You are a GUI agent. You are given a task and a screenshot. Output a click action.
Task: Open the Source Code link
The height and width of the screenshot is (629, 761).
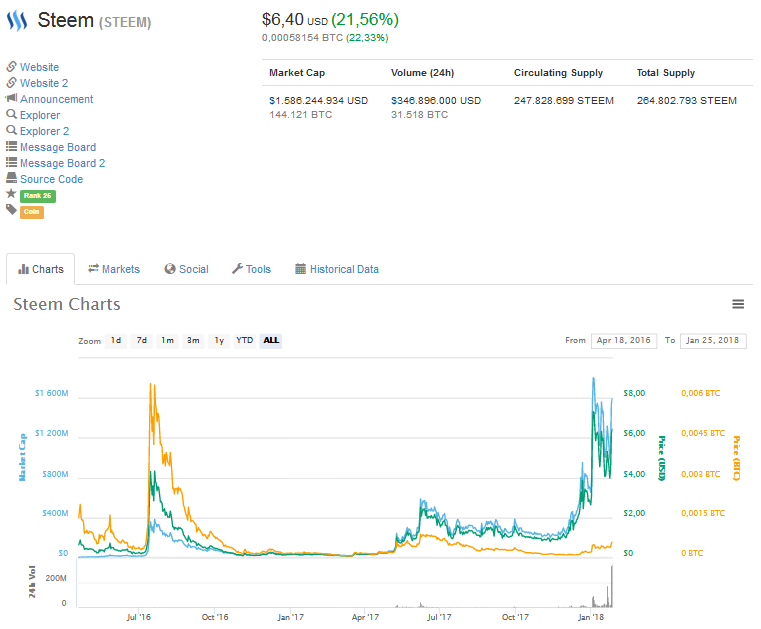(x=51, y=179)
